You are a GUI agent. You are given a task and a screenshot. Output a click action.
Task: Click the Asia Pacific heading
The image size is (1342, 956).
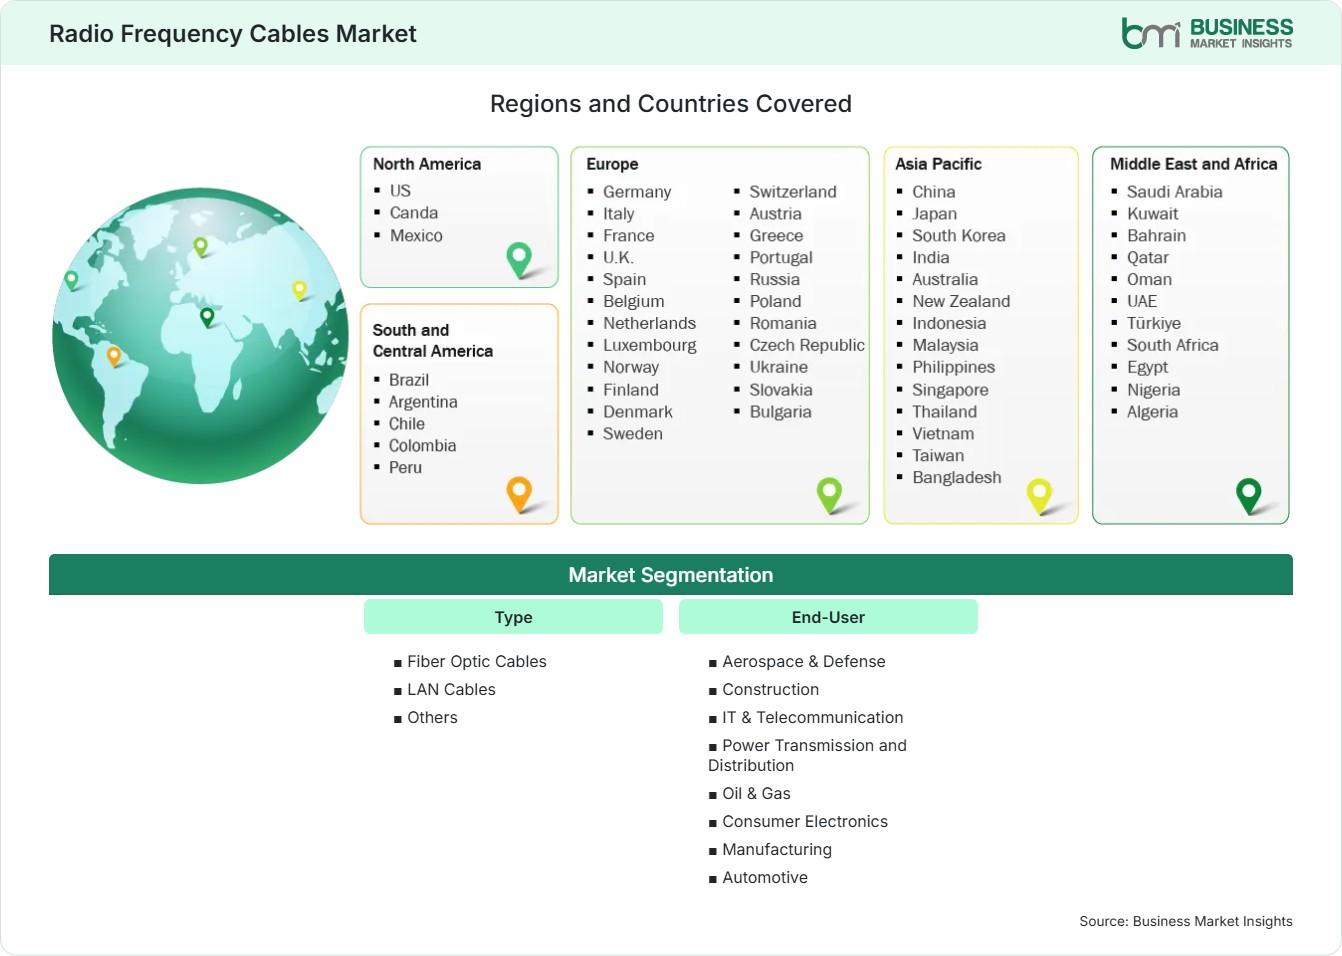pyautogui.click(x=938, y=164)
